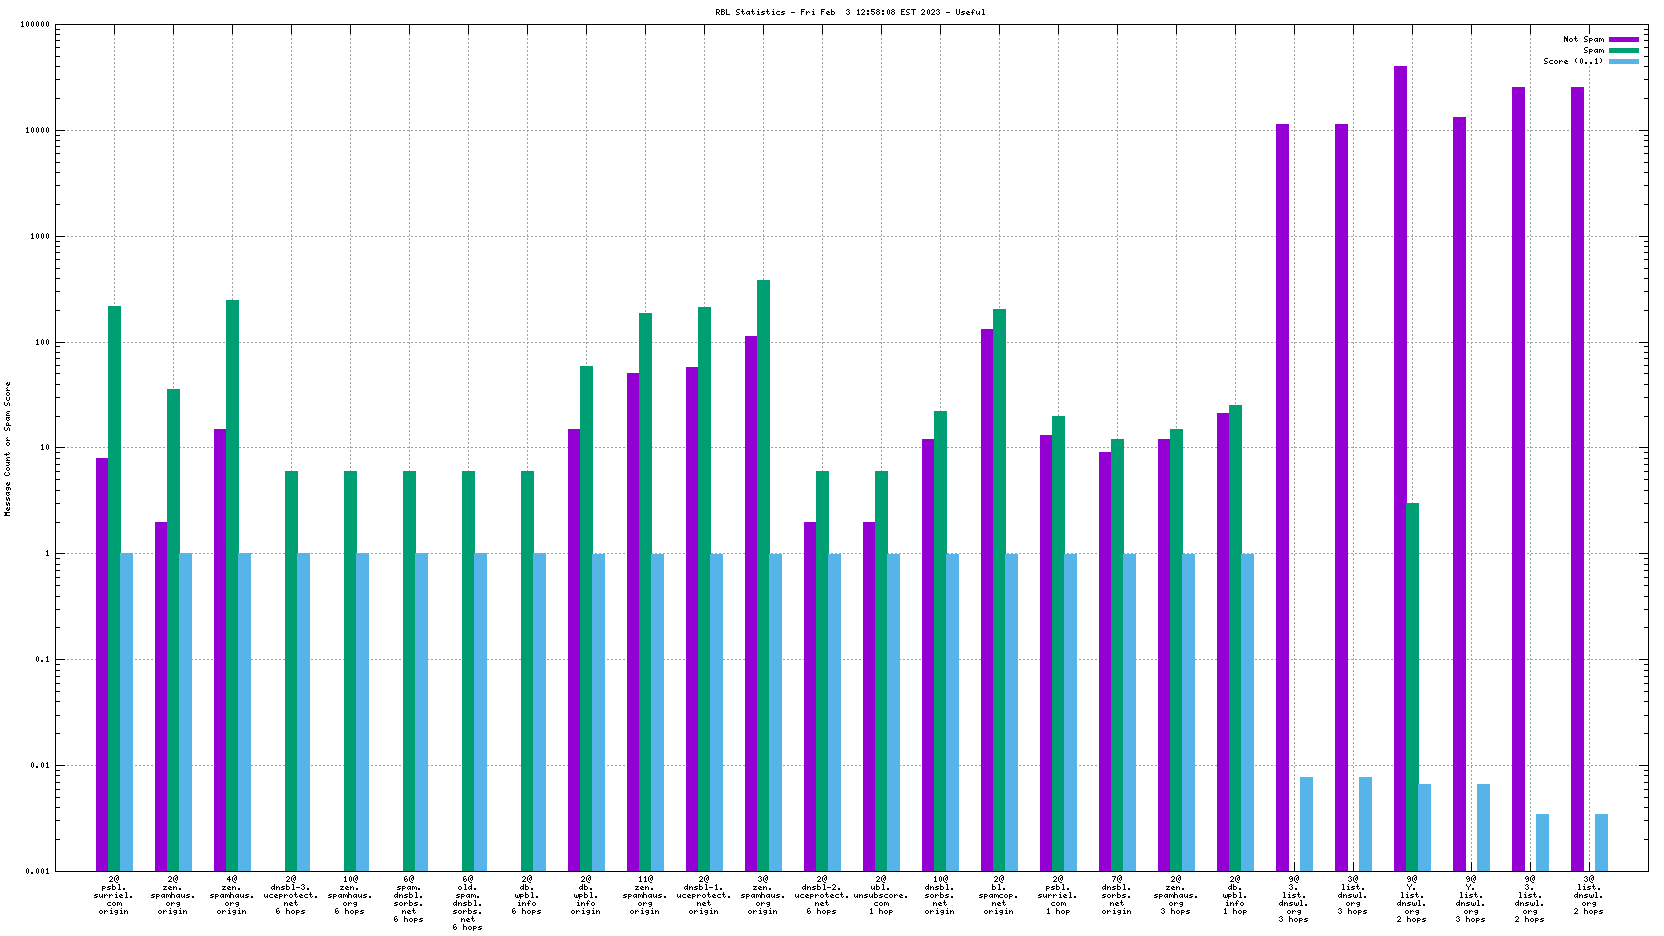Image resolution: width=1664 pixels, height=936 pixels.
Task: Click the 0.001 label on the y-axis
Action: 38,871
